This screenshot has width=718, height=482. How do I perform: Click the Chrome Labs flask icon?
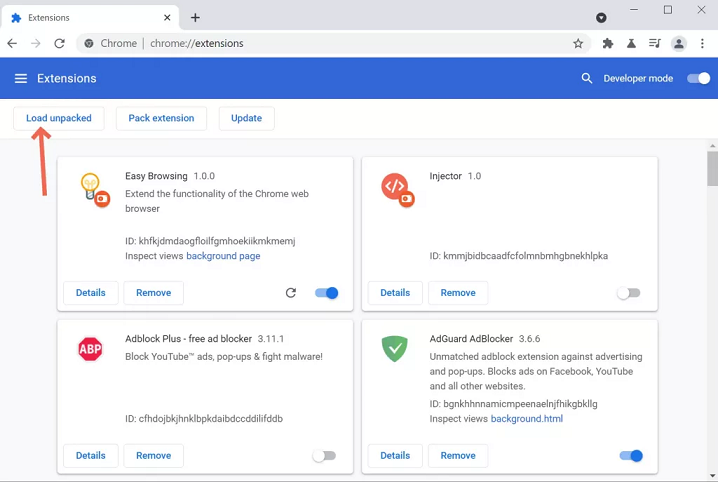tap(631, 43)
